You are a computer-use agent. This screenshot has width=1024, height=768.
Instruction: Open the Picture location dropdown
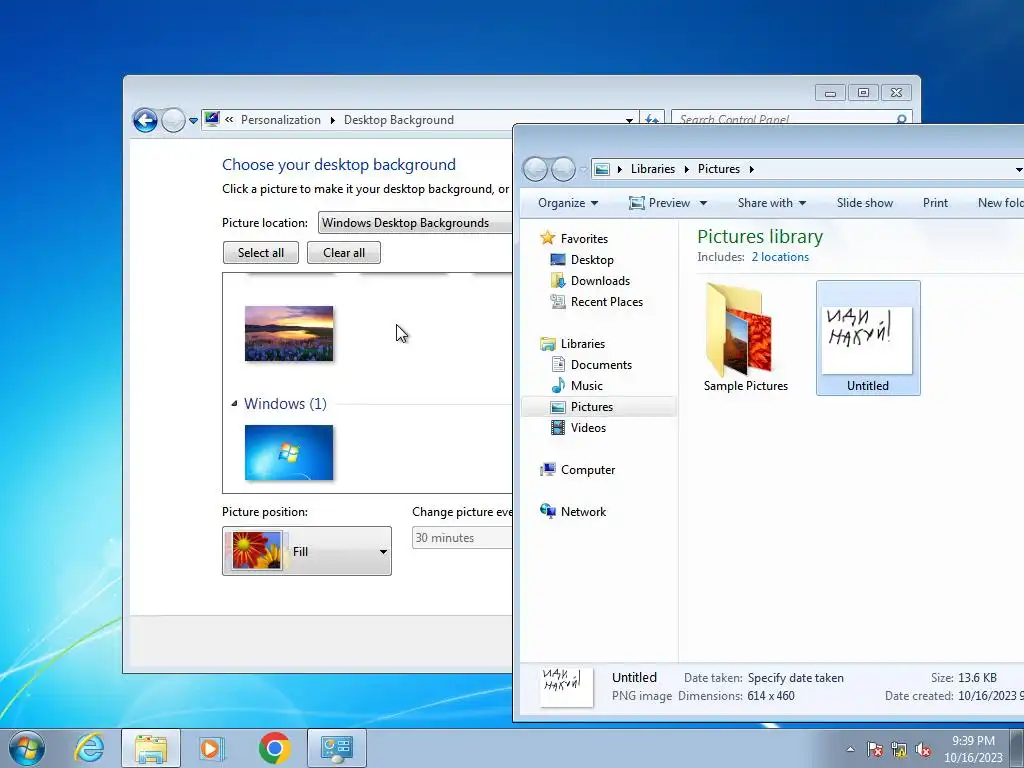415,223
